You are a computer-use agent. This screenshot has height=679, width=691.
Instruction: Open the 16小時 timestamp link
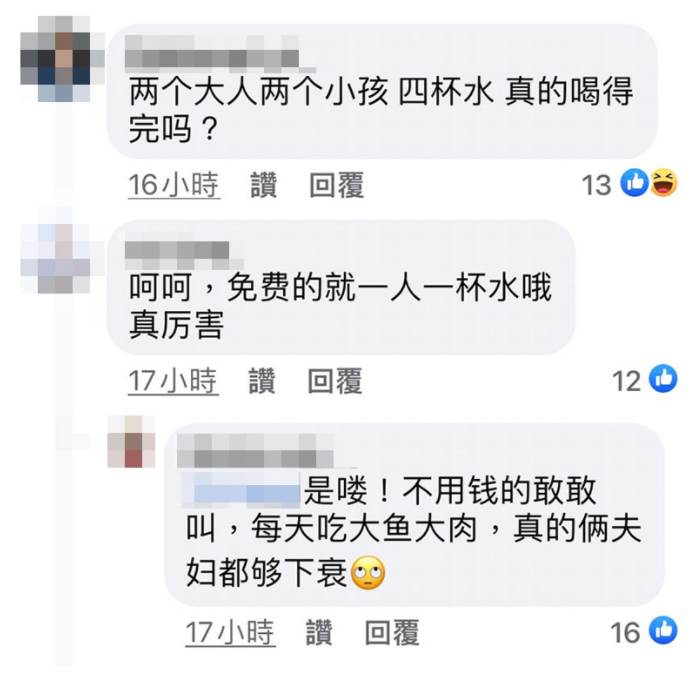click(x=174, y=185)
